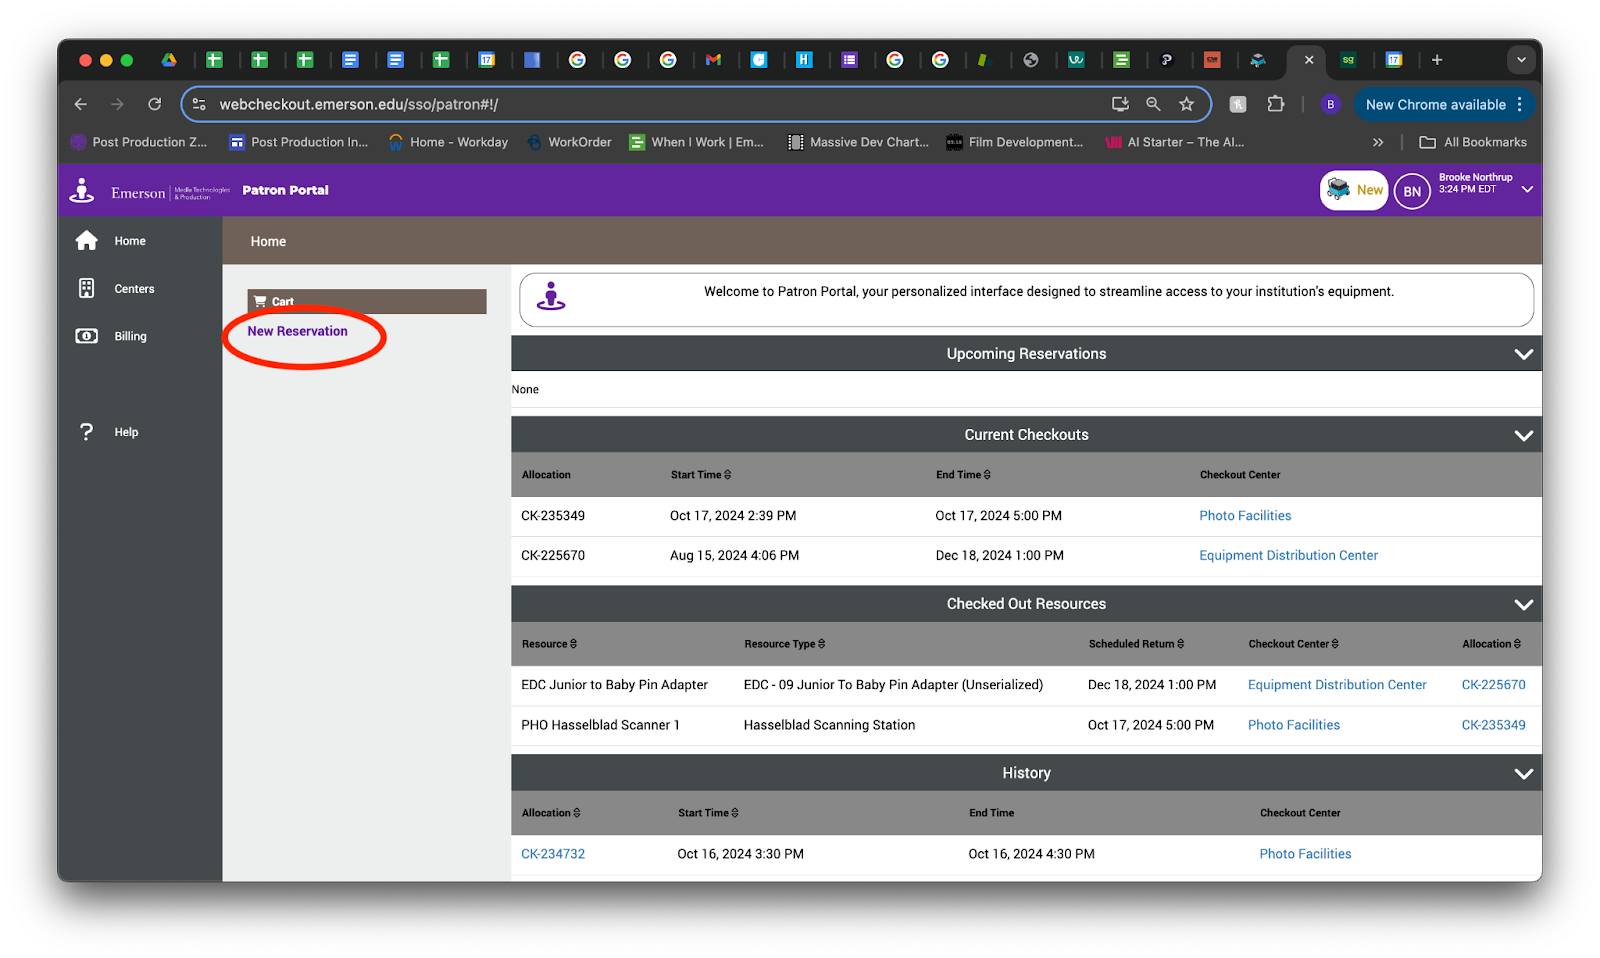Collapse the History section

pyautogui.click(x=1523, y=773)
